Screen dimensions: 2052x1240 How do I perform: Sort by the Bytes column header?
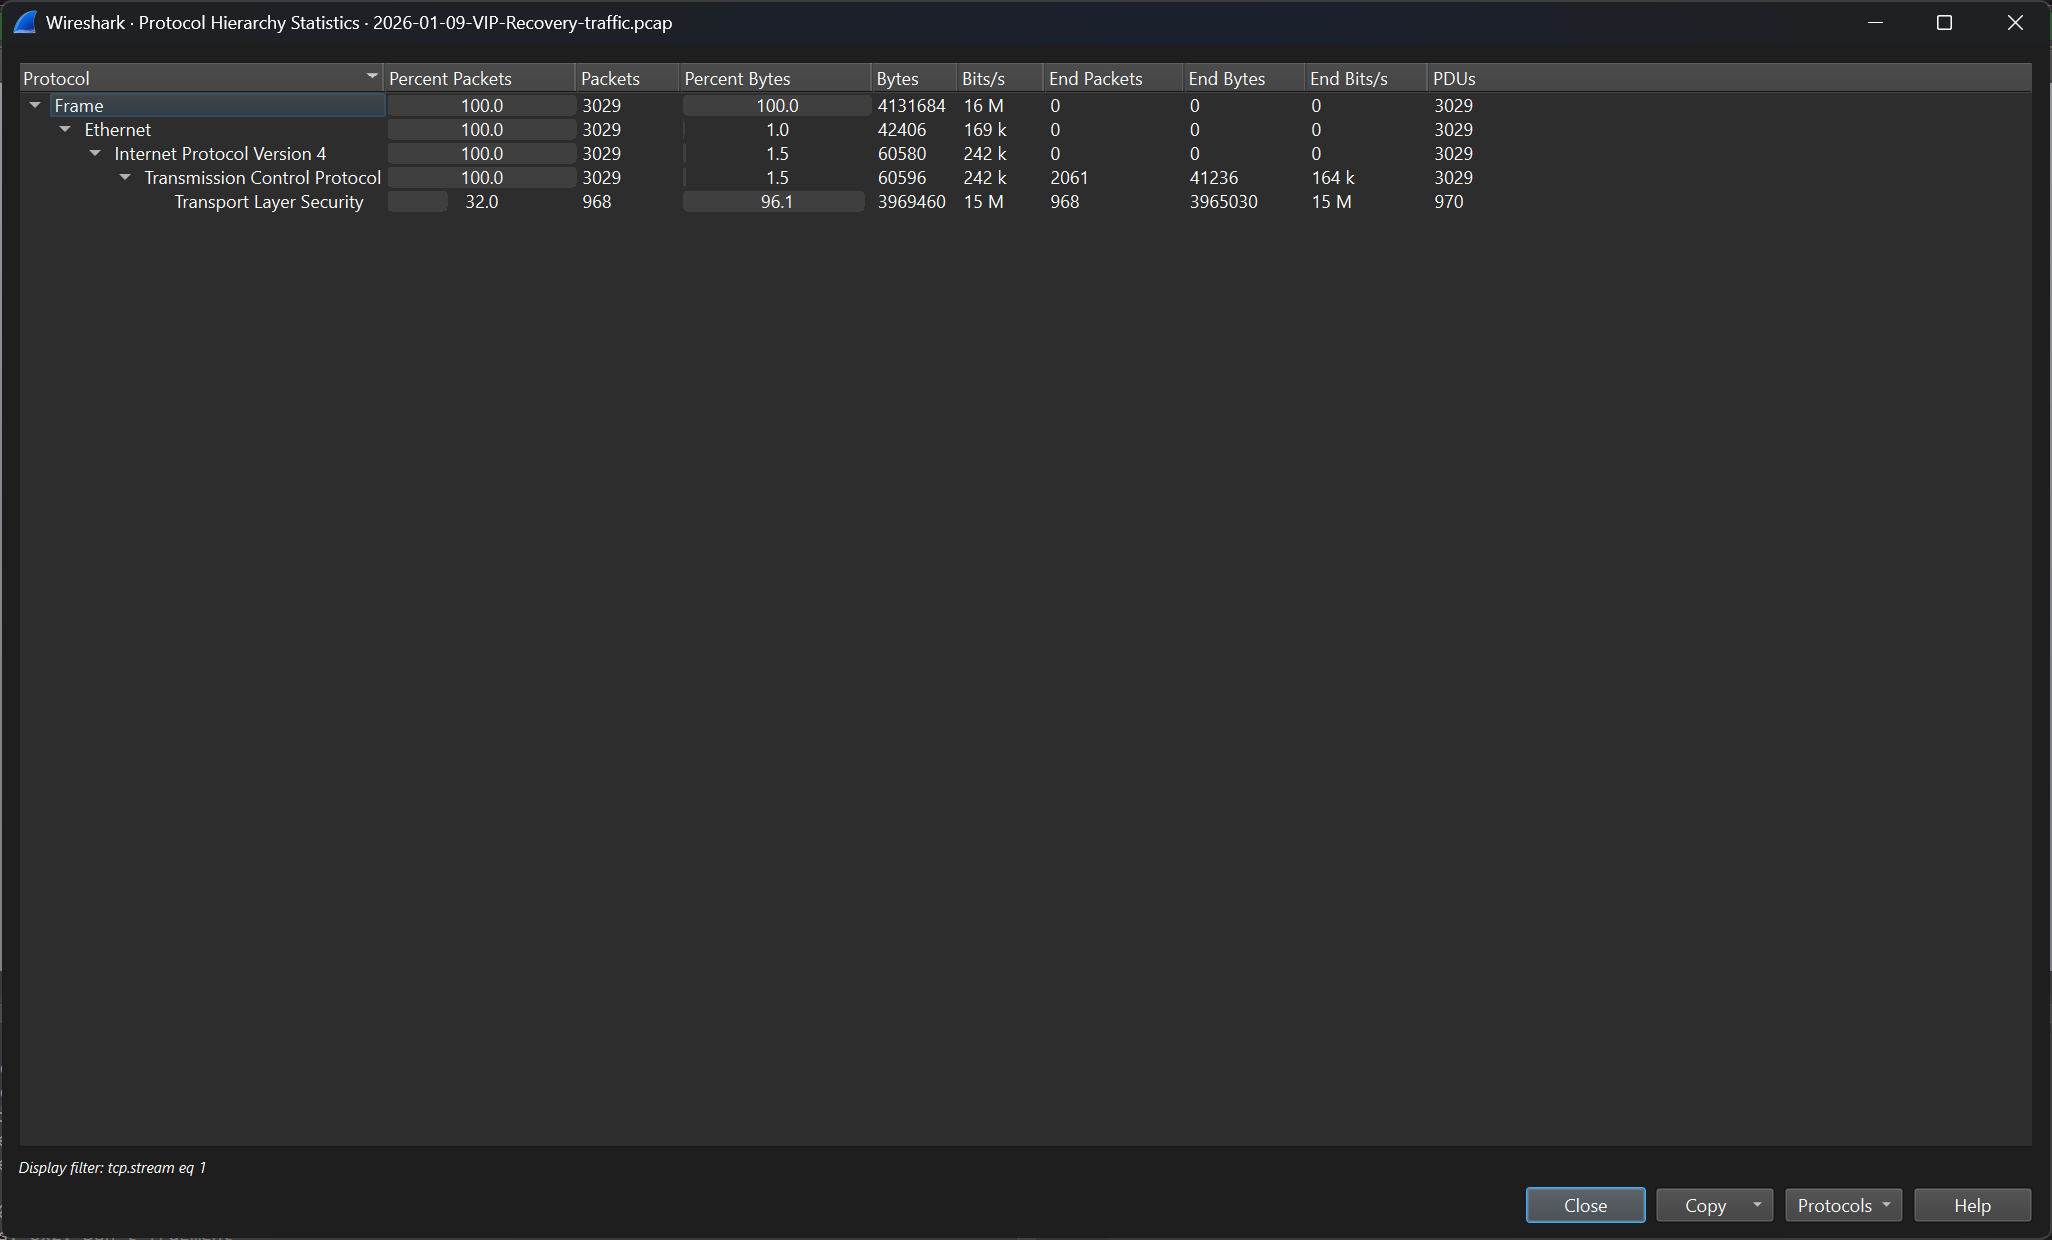click(914, 78)
